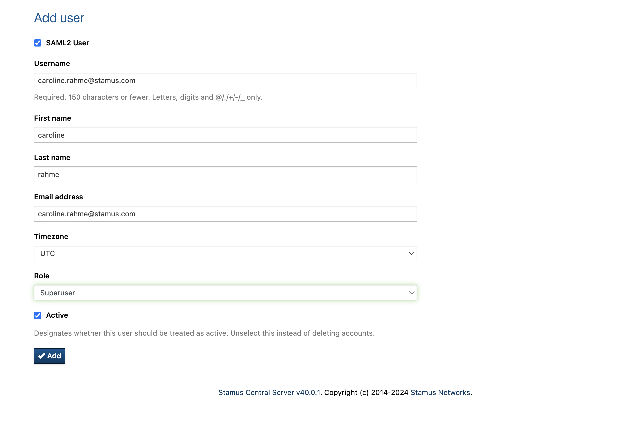Click into the First name field
The height and width of the screenshot is (428, 624).
coord(225,135)
